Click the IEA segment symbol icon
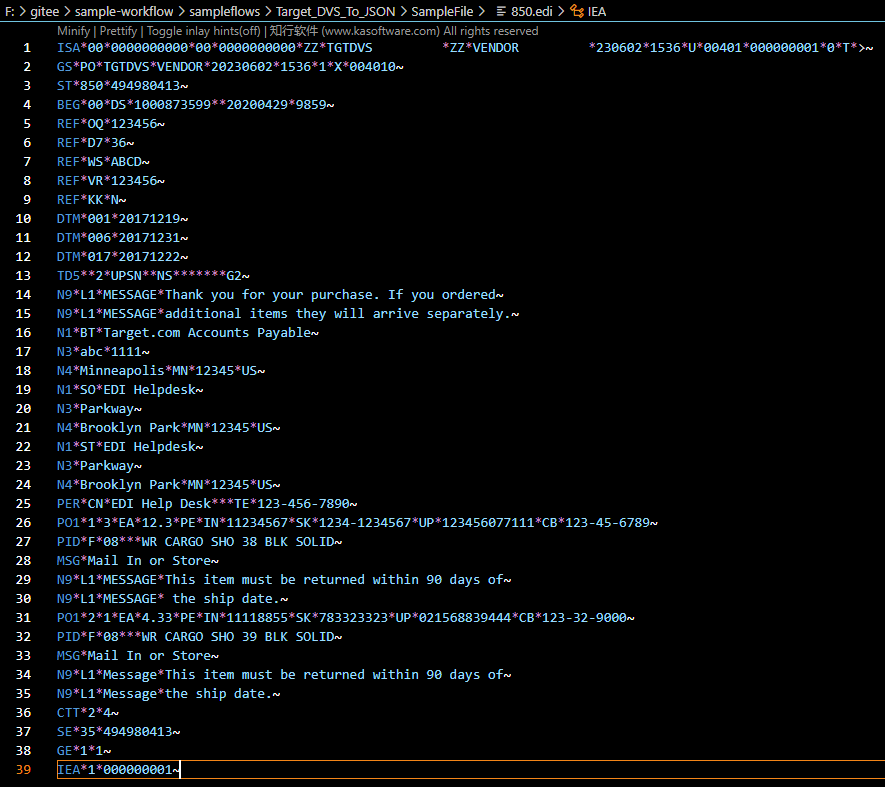This screenshot has height=787, width=885. tap(577, 11)
